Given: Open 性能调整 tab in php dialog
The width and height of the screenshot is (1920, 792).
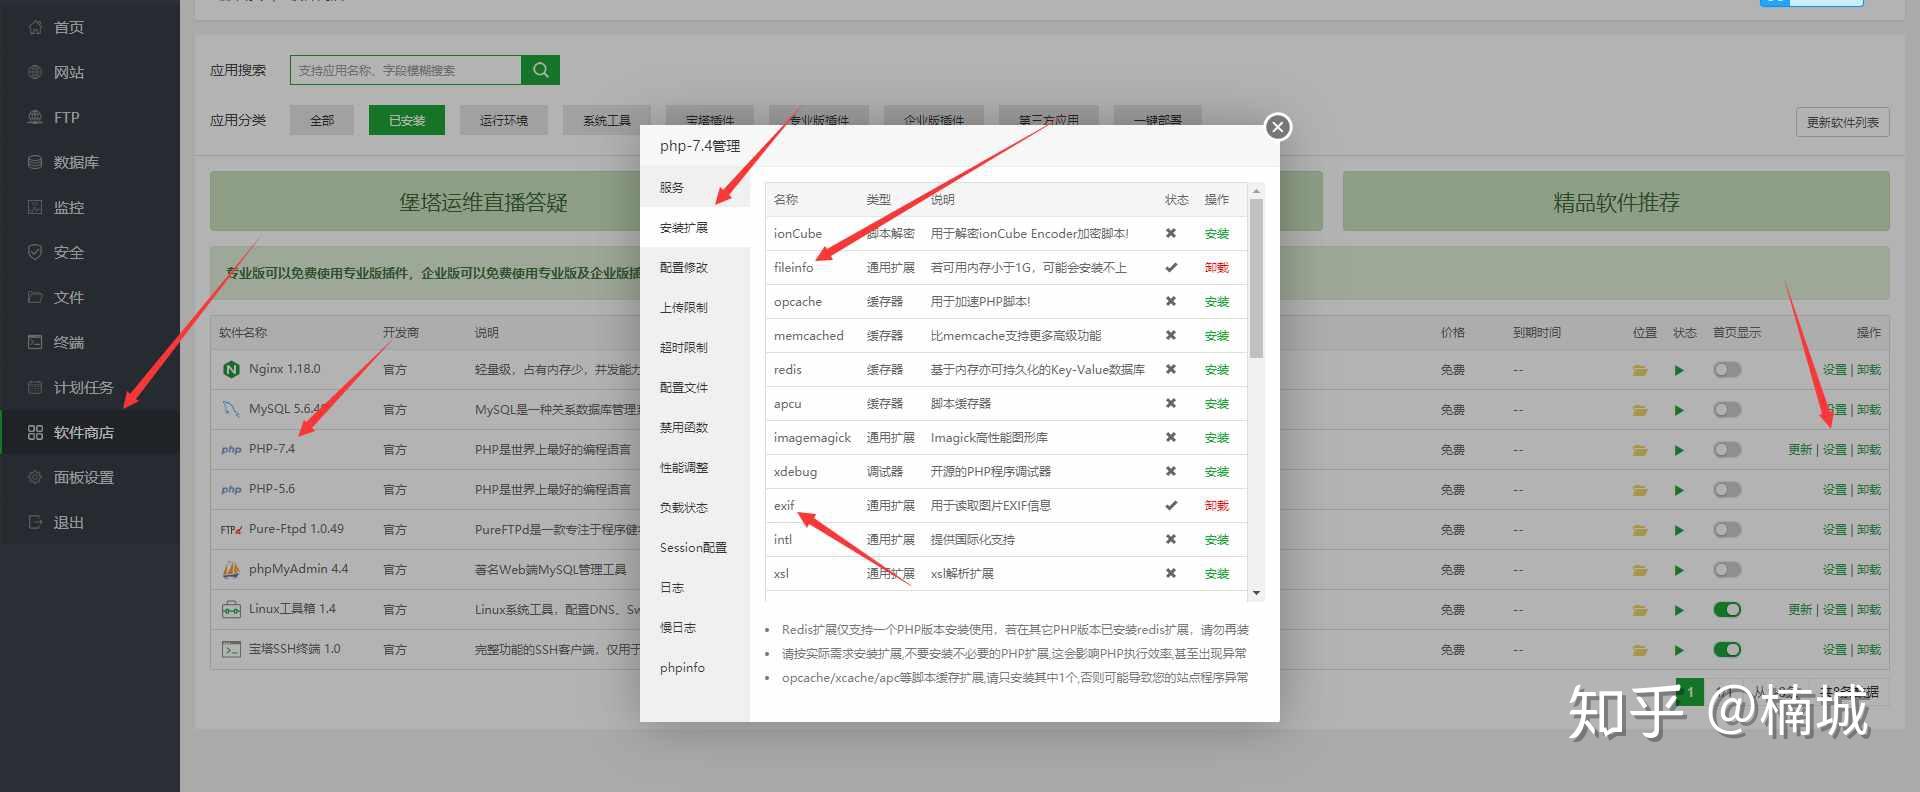Looking at the screenshot, I should pos(694,467).
